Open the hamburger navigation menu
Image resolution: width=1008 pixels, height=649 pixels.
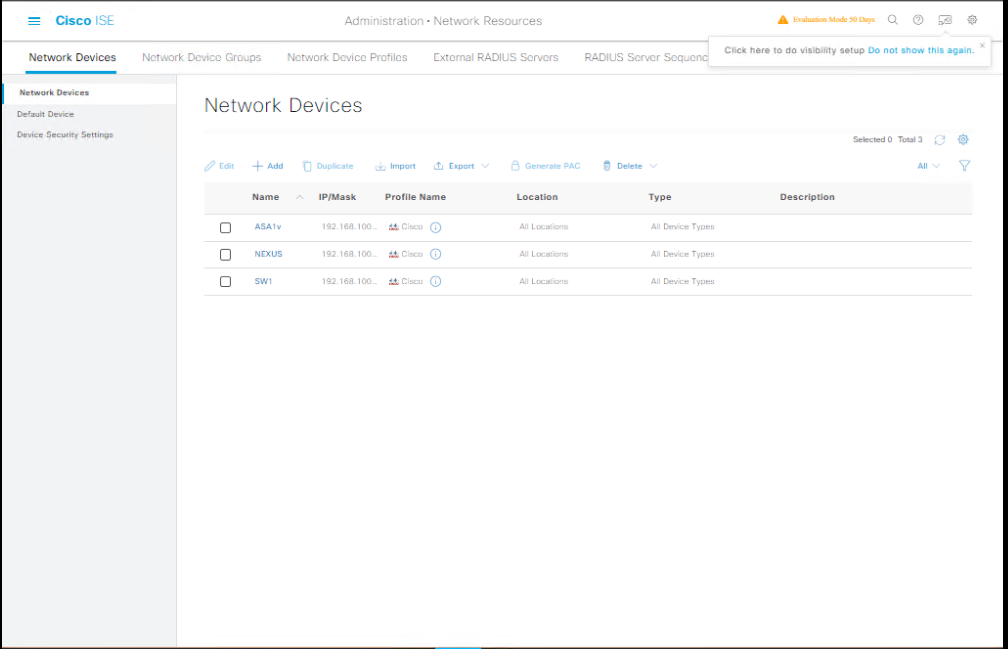(x=34, y=21)
